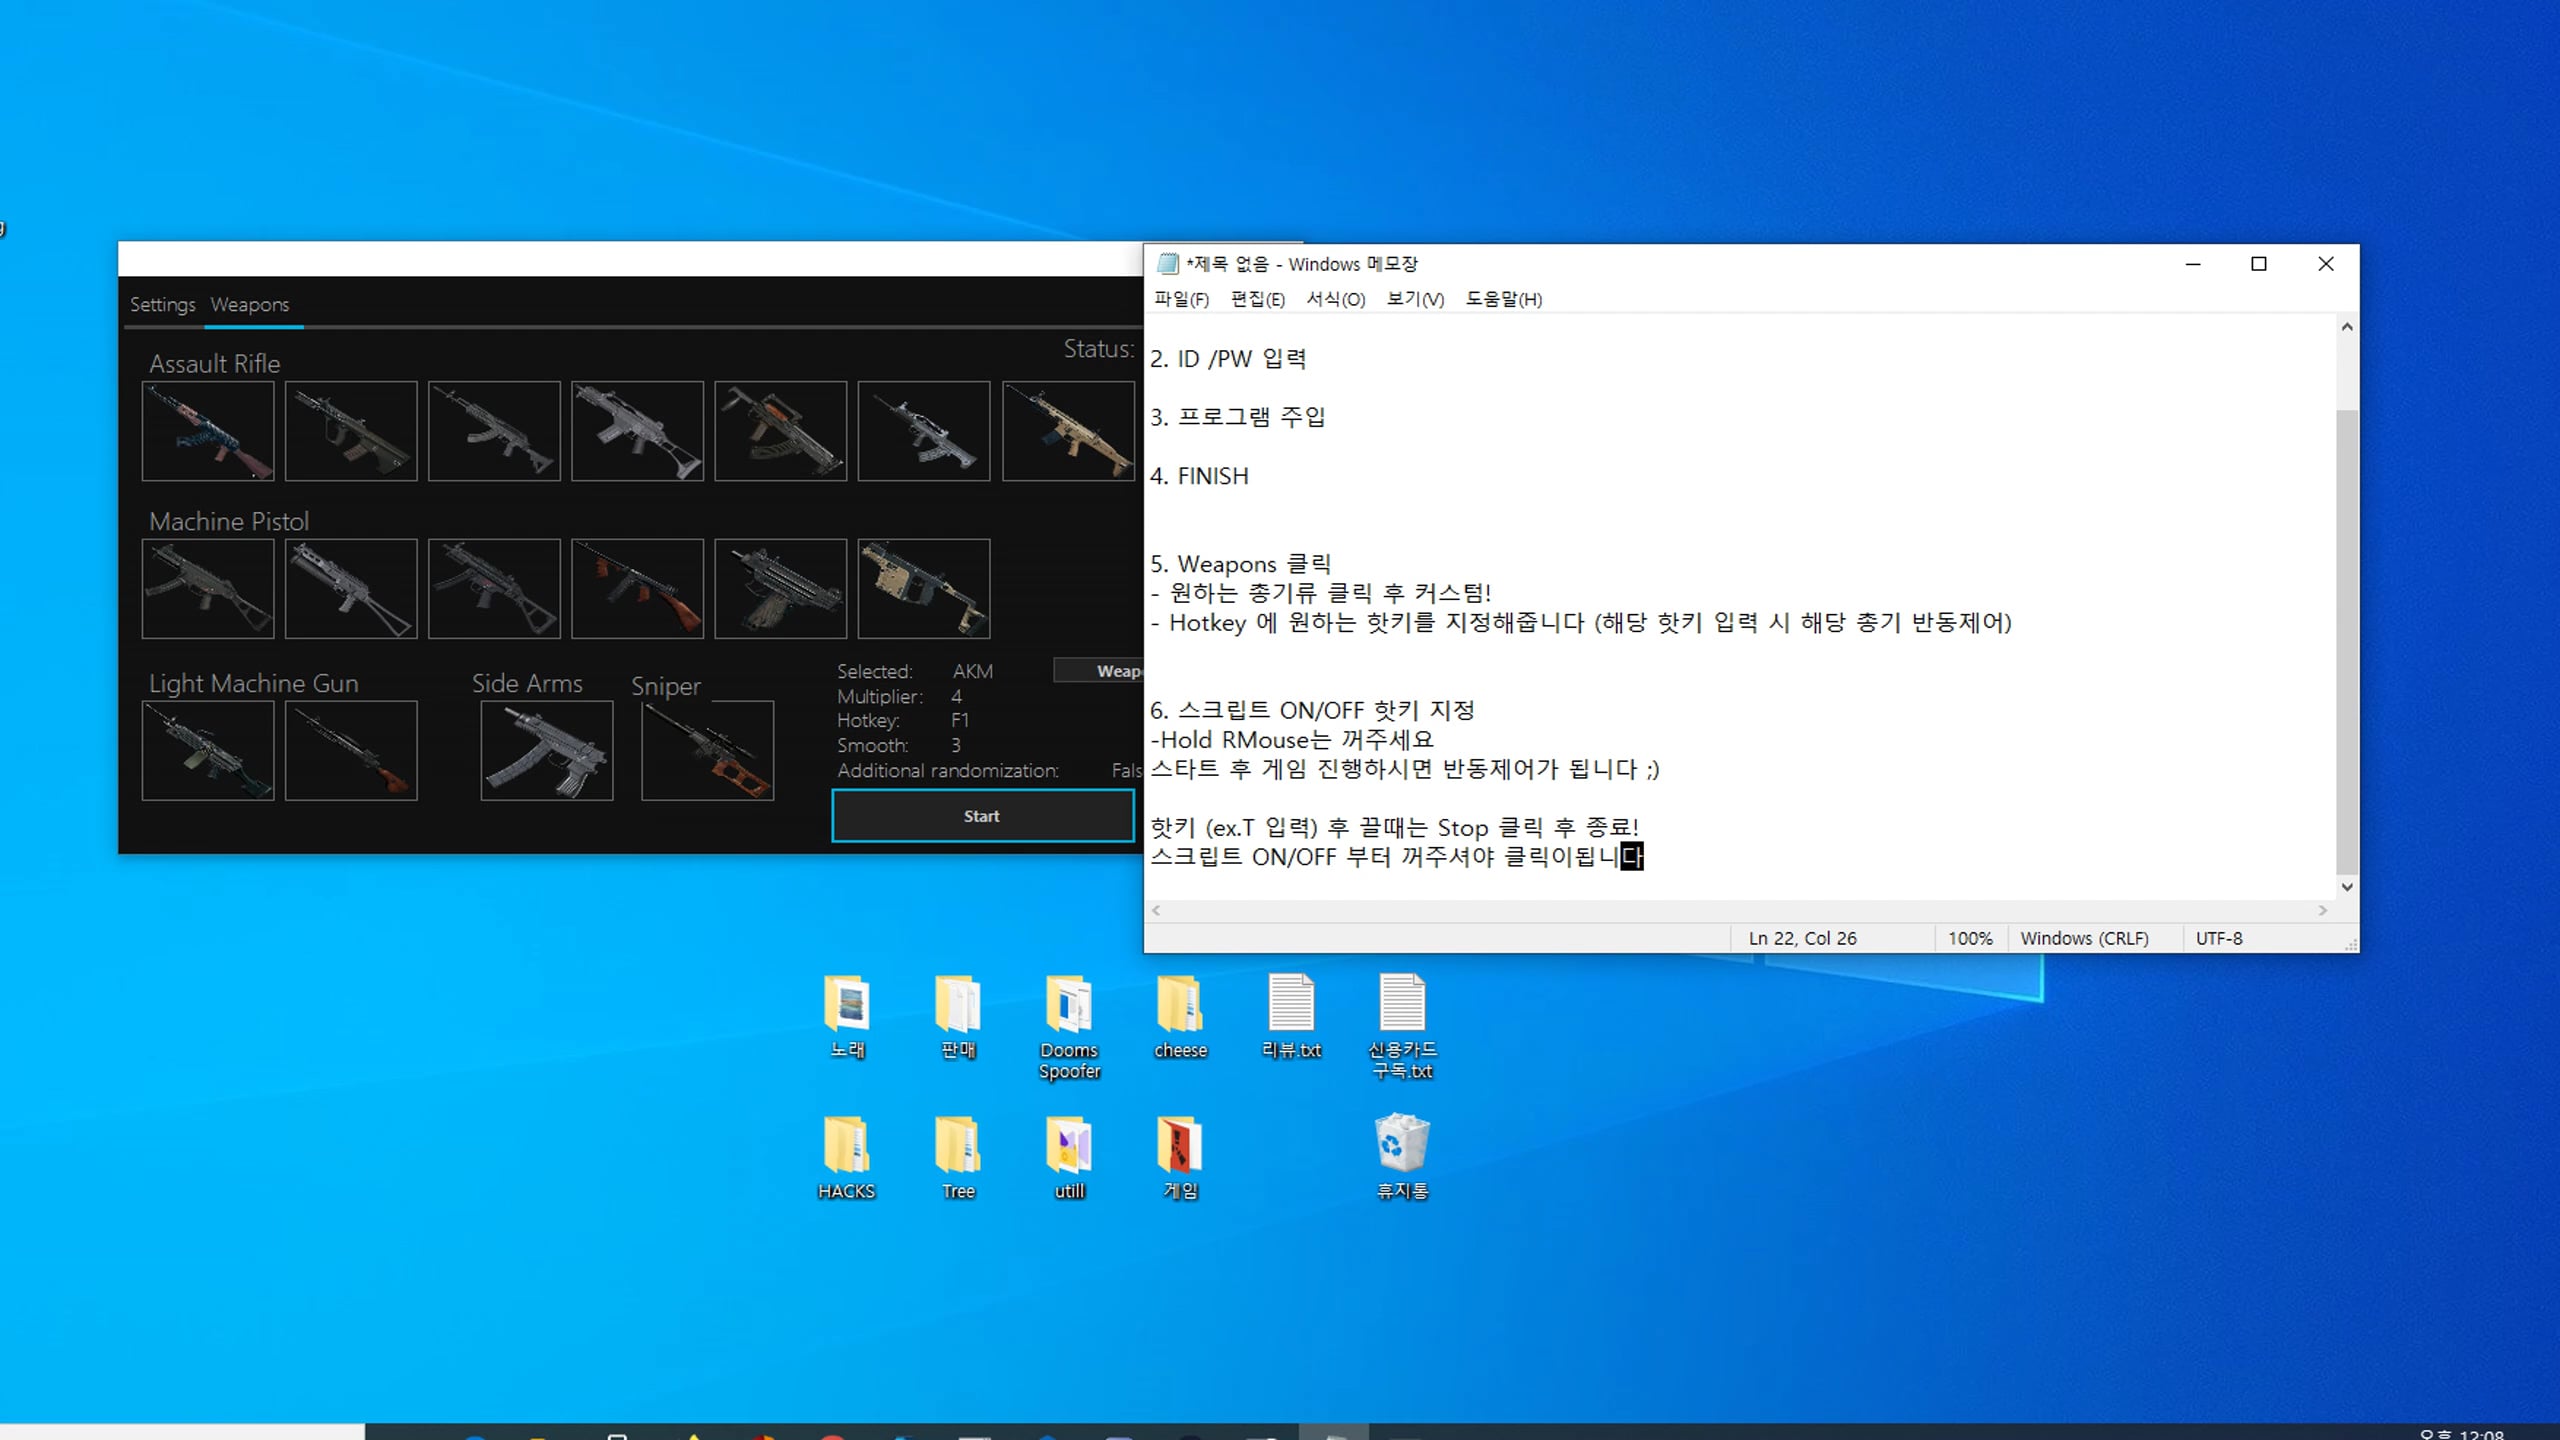The width and height of the screenshot is (2560, 1440).
Task: Switch to the Weapons tab
Action: (250, 304)
